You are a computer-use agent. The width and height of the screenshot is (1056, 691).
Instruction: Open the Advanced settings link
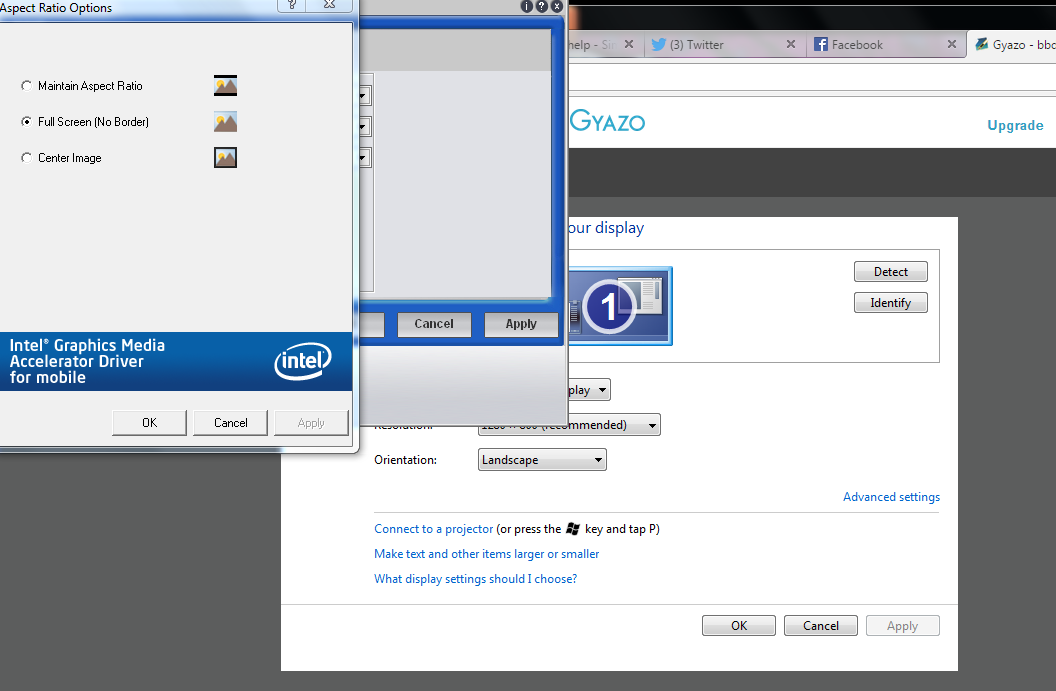tap(891, 497)
